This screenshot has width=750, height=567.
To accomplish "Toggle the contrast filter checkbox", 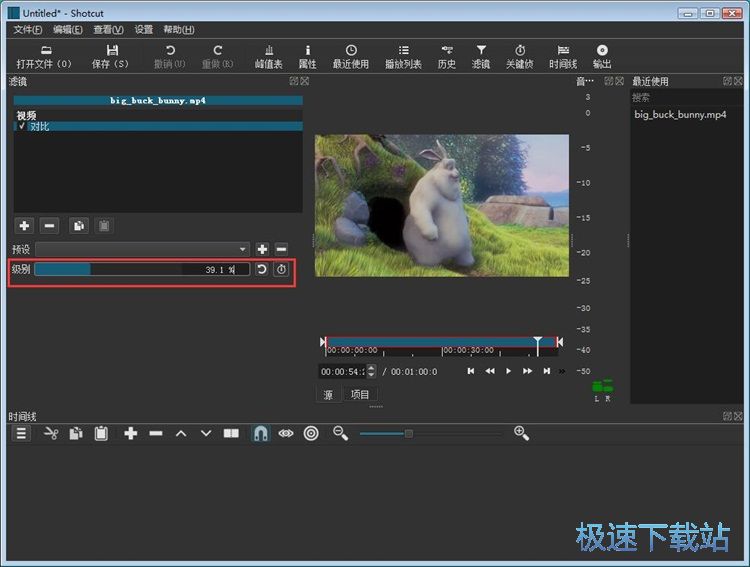I will coord(22,126).
